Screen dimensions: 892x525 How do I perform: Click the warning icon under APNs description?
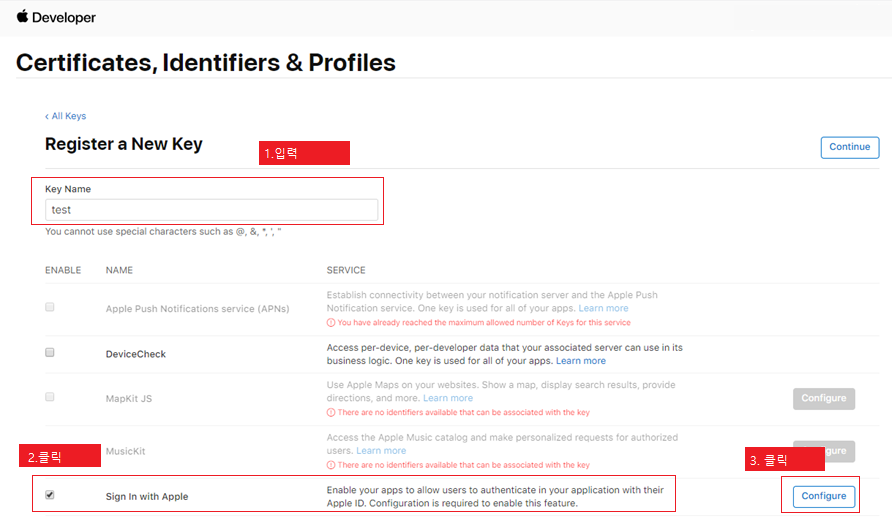331,323
